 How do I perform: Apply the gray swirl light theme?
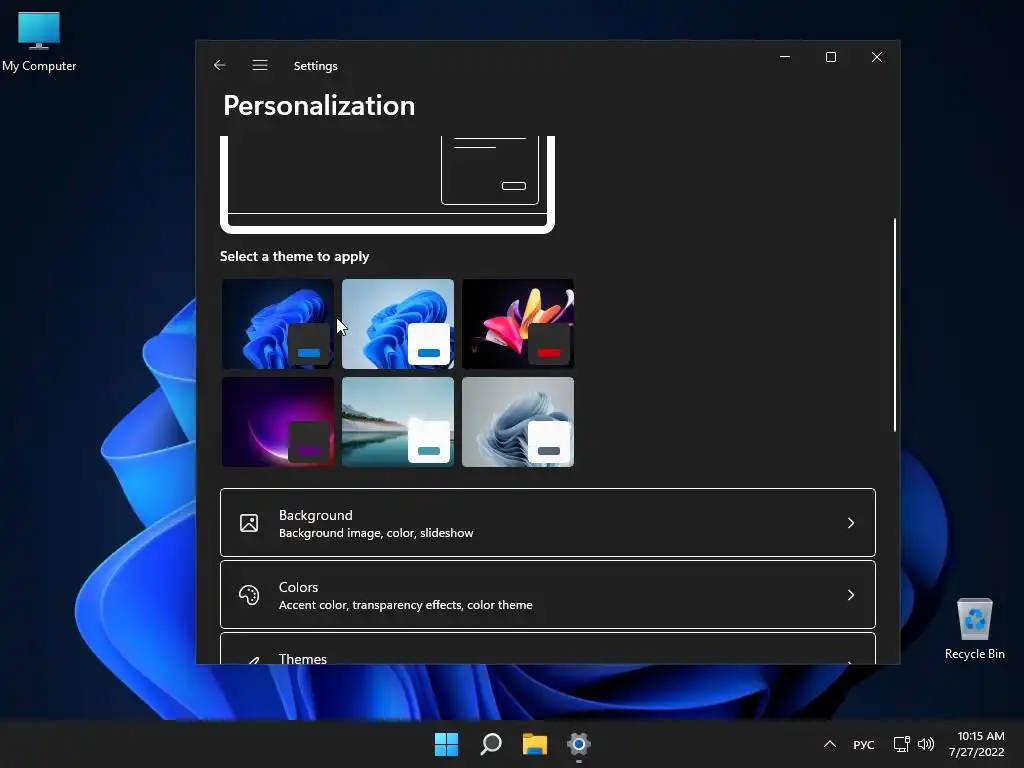[x=518, y=422]
